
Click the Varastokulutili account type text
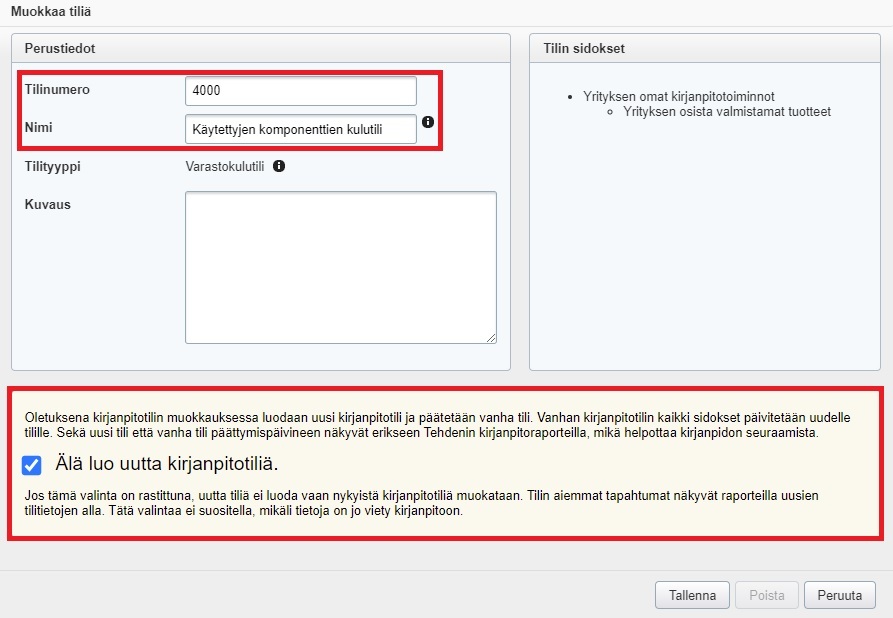coord(225,167)
